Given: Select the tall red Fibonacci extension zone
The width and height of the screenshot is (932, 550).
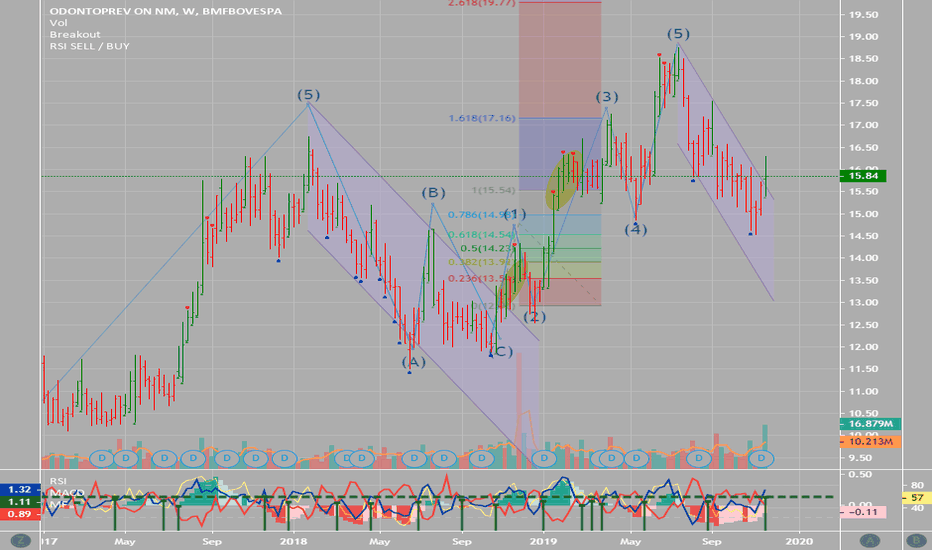Looking at the screenshot, I should click(x=560, y=59).
